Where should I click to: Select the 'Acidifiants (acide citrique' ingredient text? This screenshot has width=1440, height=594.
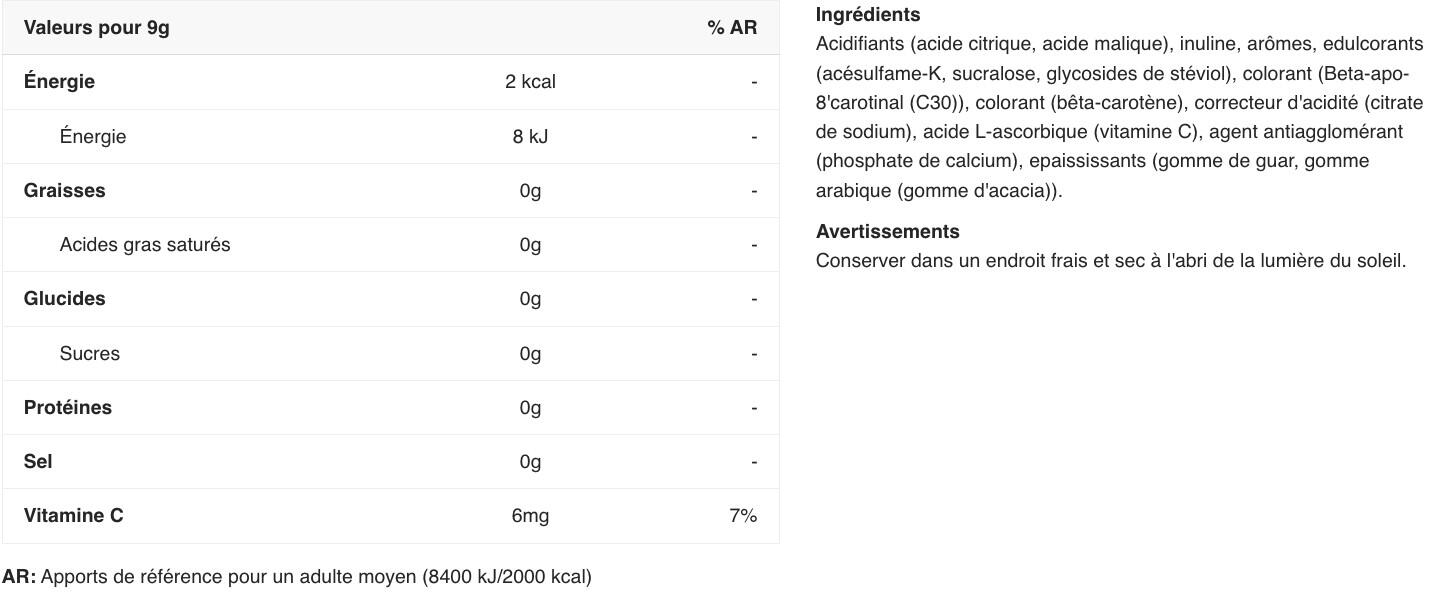[926, 44]
